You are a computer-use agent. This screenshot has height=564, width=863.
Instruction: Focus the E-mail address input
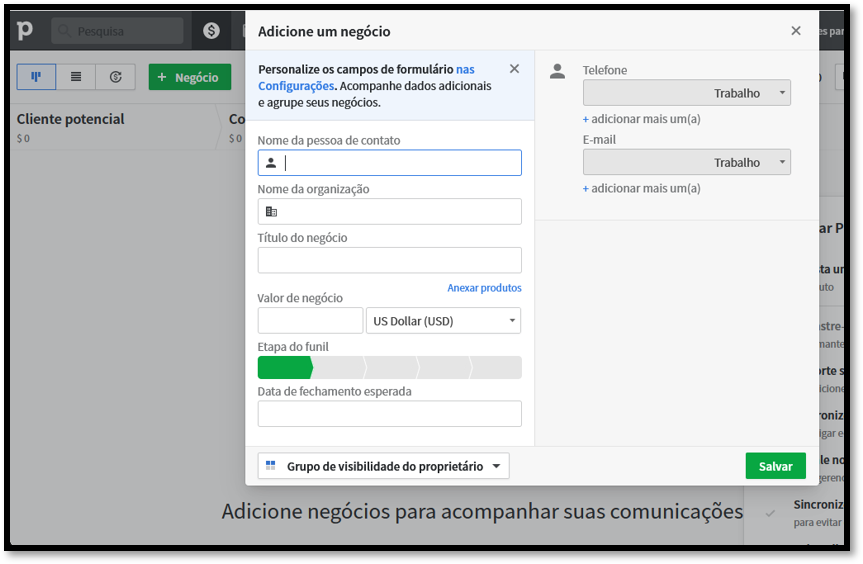click(x=647, y=162)
